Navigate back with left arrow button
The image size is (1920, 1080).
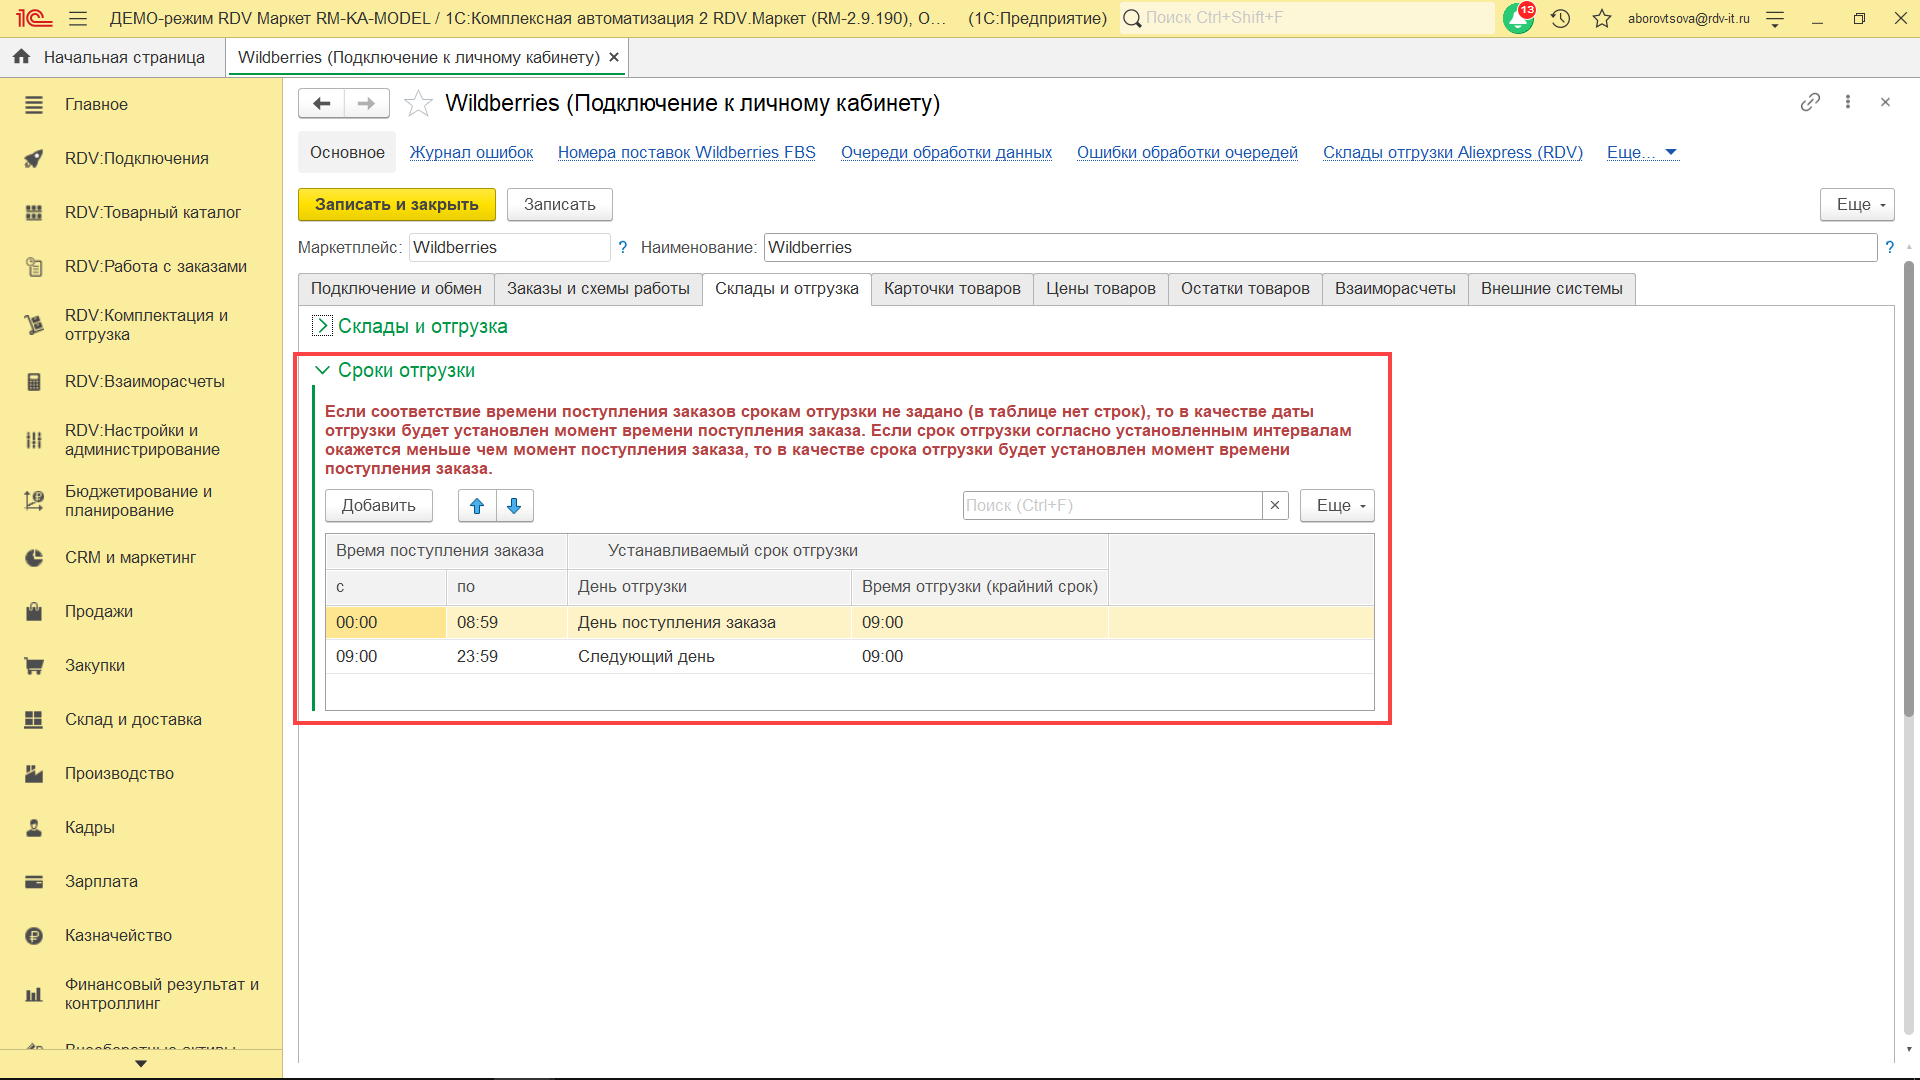(321, 104)
